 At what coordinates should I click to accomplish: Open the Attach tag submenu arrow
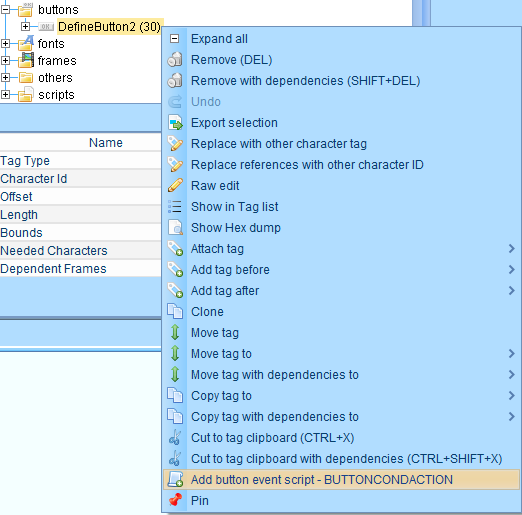click(511, 248)
